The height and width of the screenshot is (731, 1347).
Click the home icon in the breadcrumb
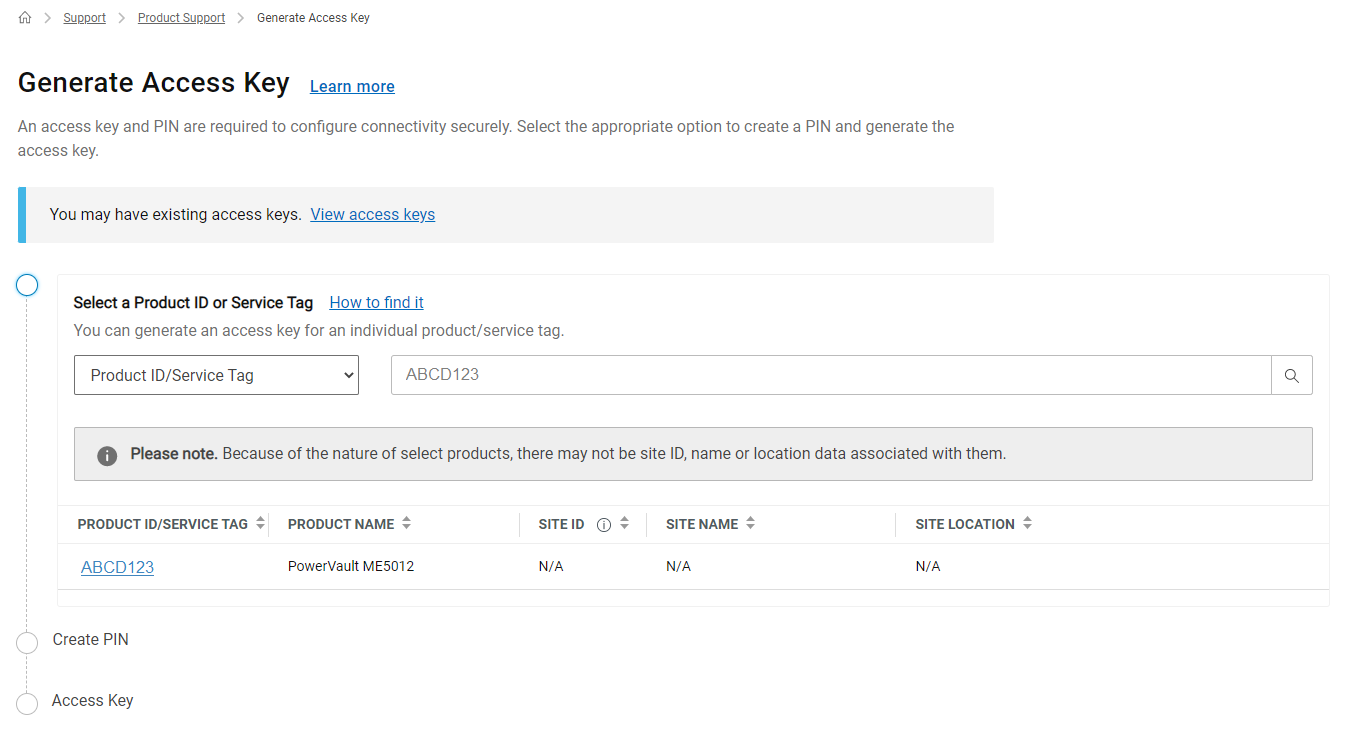24,17
